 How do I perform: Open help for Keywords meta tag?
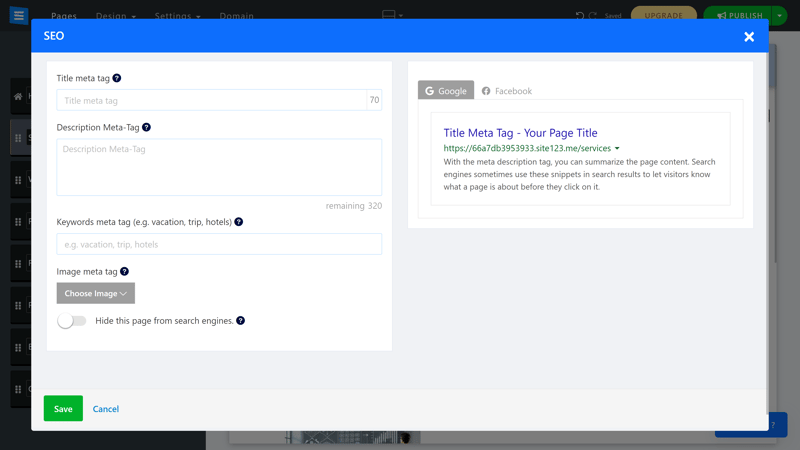tap(238, 222)
